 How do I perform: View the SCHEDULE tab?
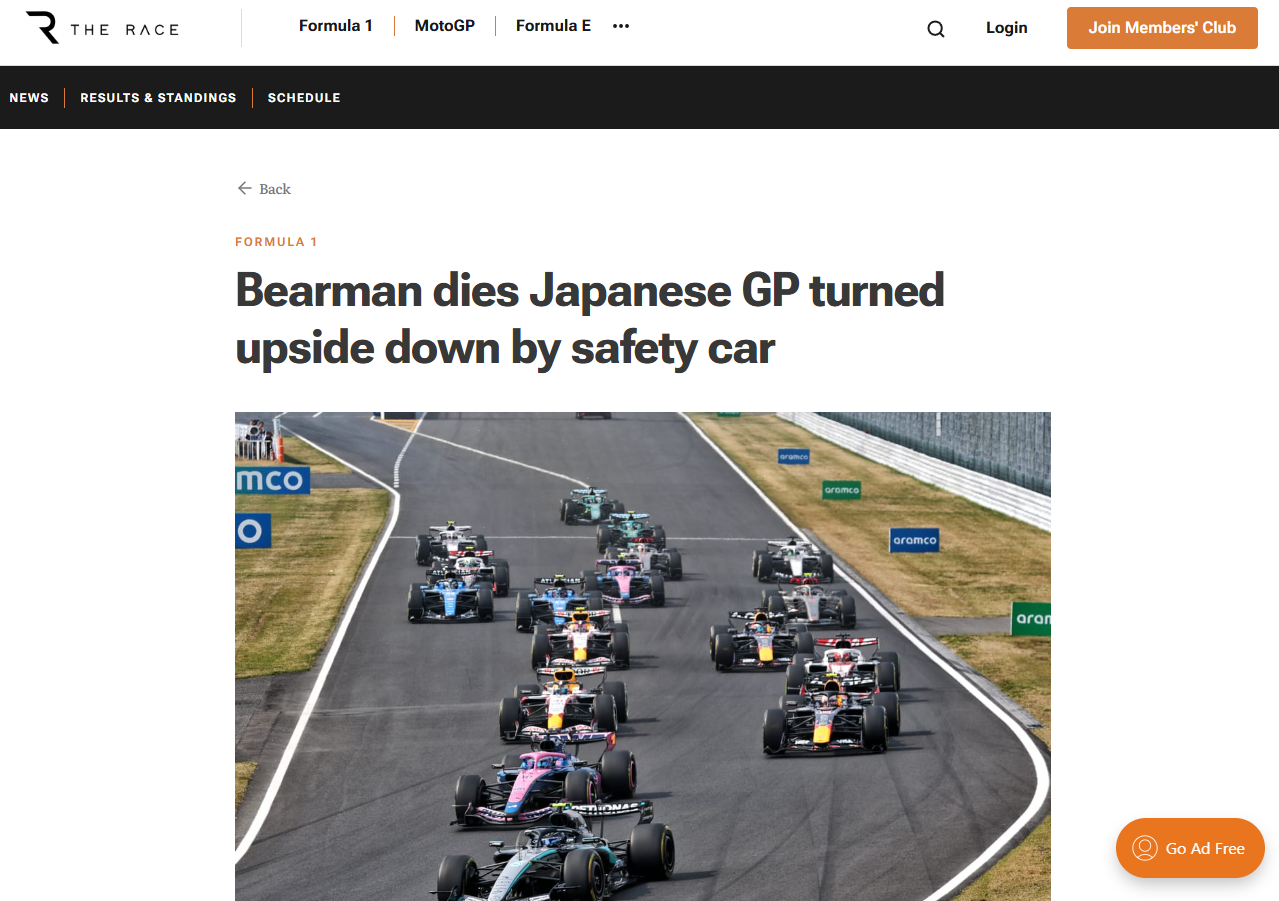click(304, 98)
